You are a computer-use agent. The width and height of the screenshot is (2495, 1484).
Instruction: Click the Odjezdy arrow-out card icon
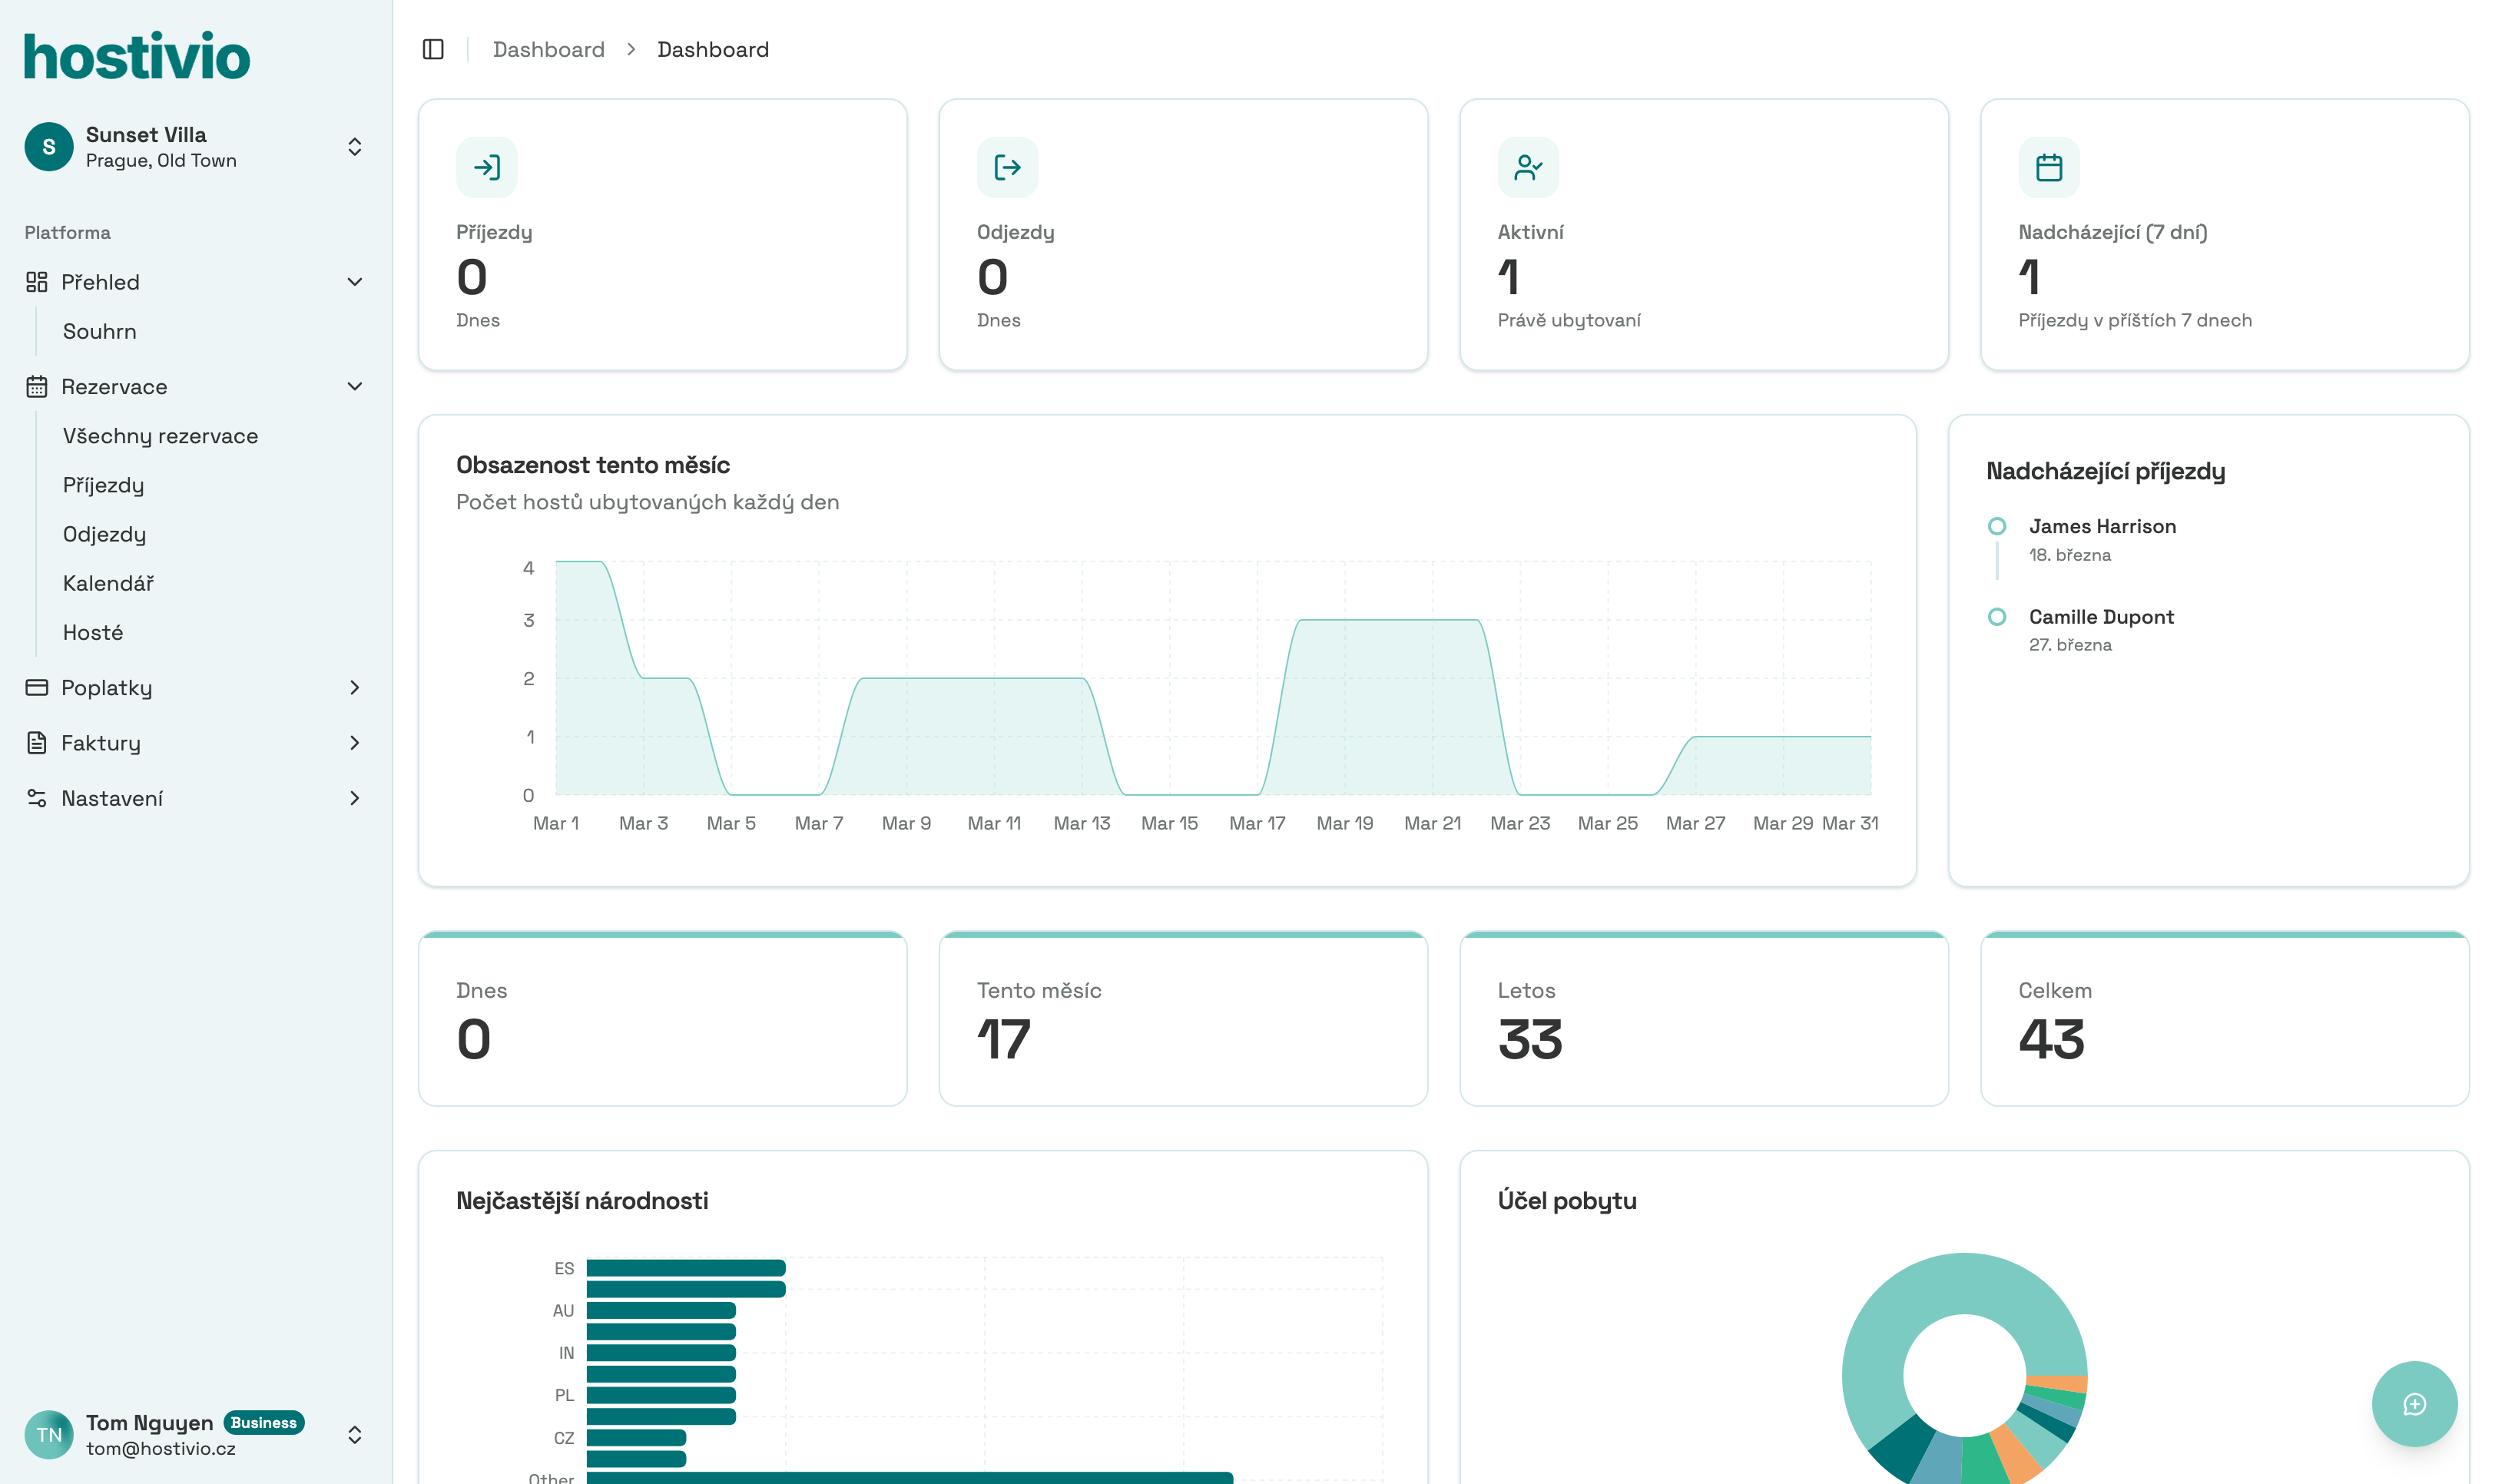[1008, 167]
